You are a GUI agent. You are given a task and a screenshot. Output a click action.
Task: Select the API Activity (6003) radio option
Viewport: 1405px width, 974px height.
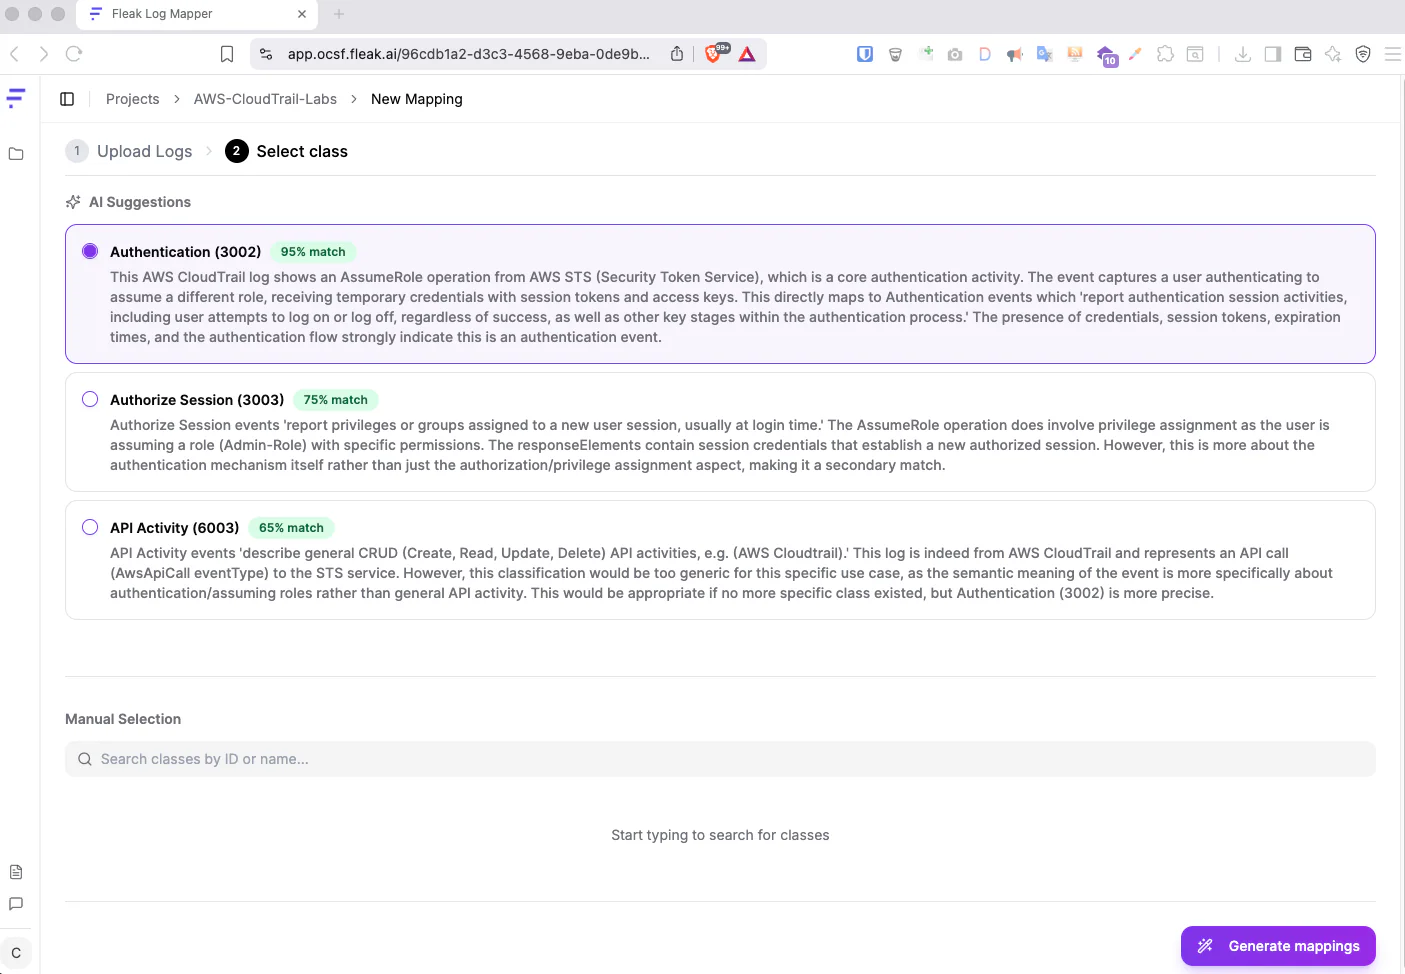point(90,528)
